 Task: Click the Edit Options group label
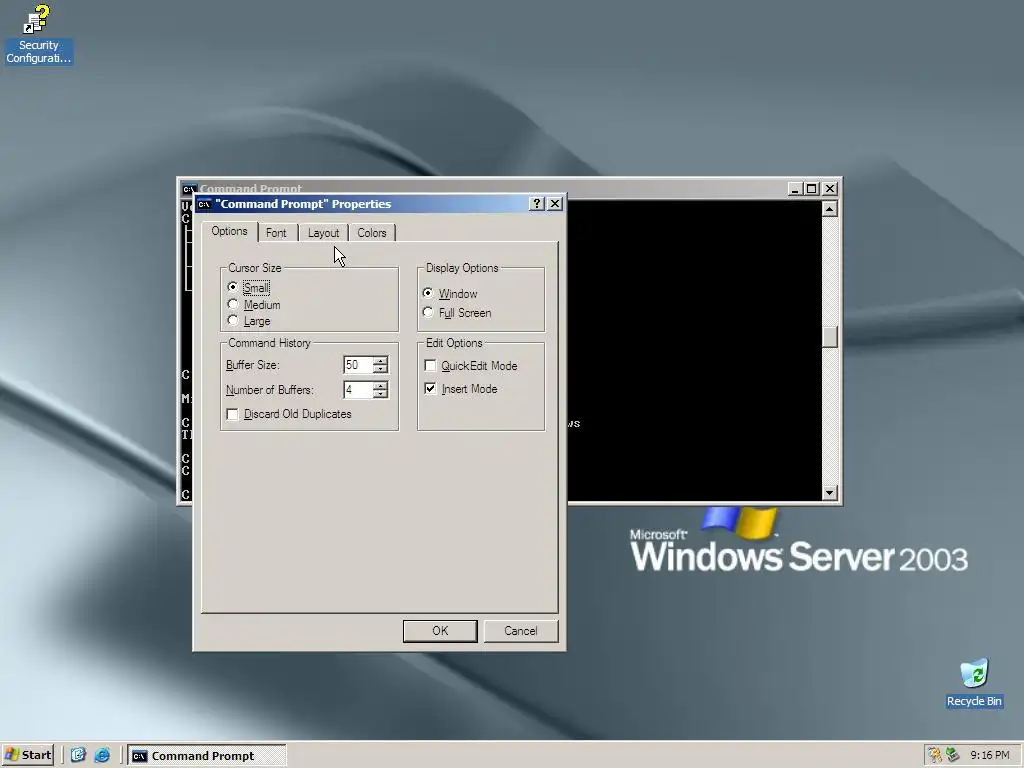[x=454, y=343]
